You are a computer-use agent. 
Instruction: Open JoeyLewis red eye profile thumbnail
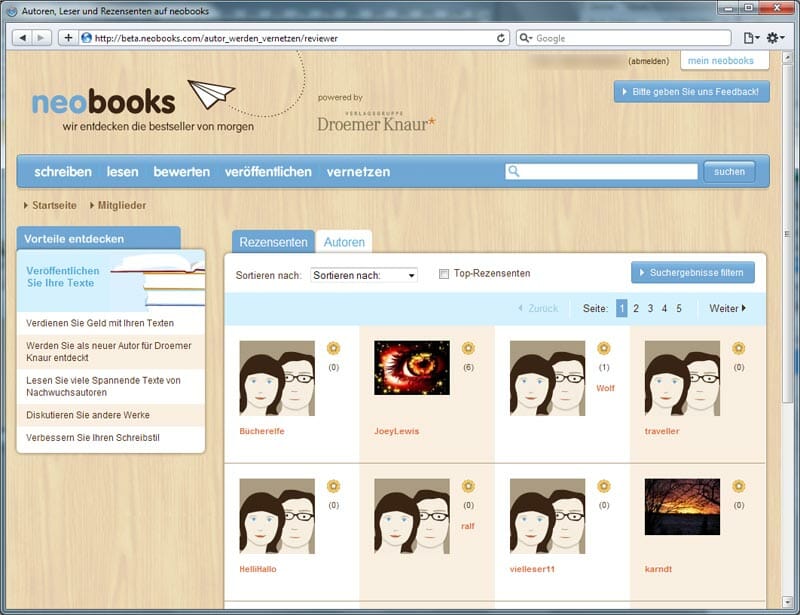[411, 368]
